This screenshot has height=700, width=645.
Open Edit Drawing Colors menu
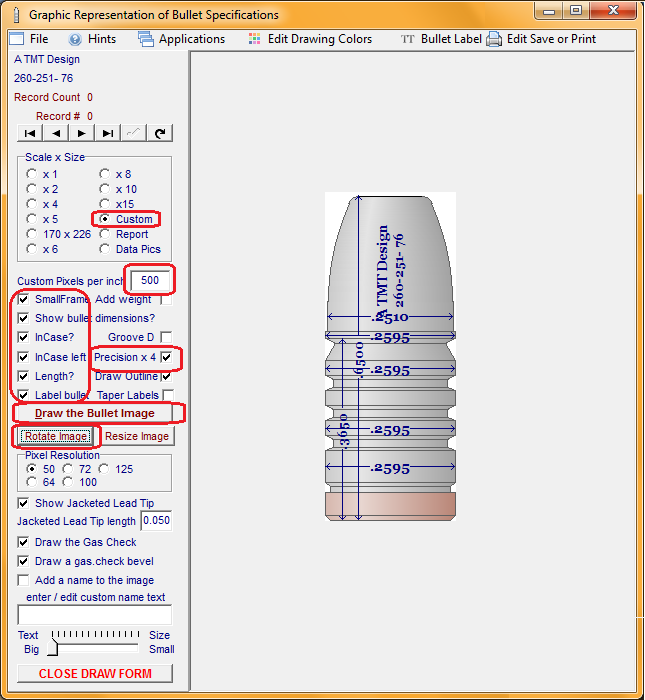tap(320, 39)
